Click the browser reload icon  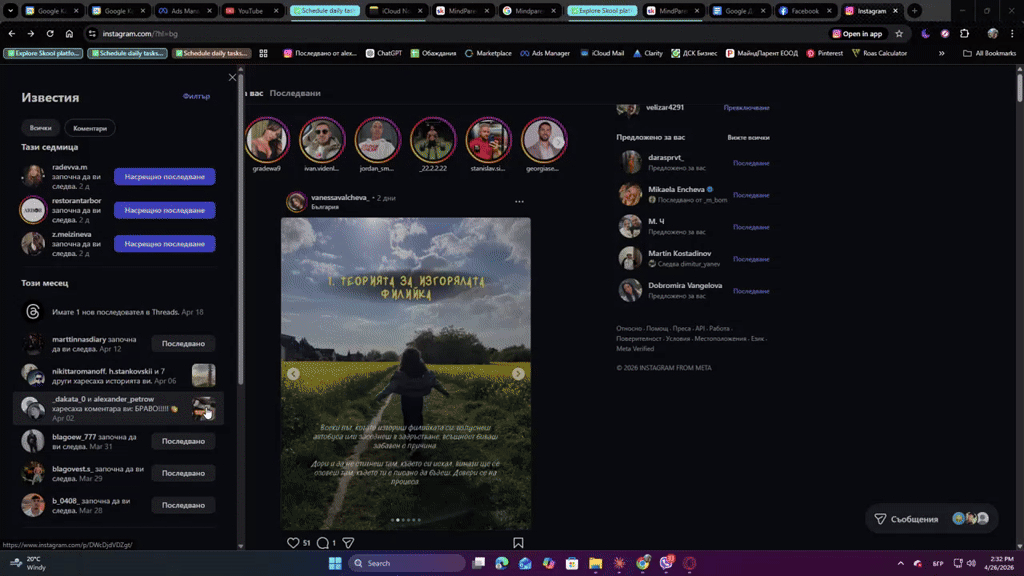pyautogui.click(x=50, y=33)
